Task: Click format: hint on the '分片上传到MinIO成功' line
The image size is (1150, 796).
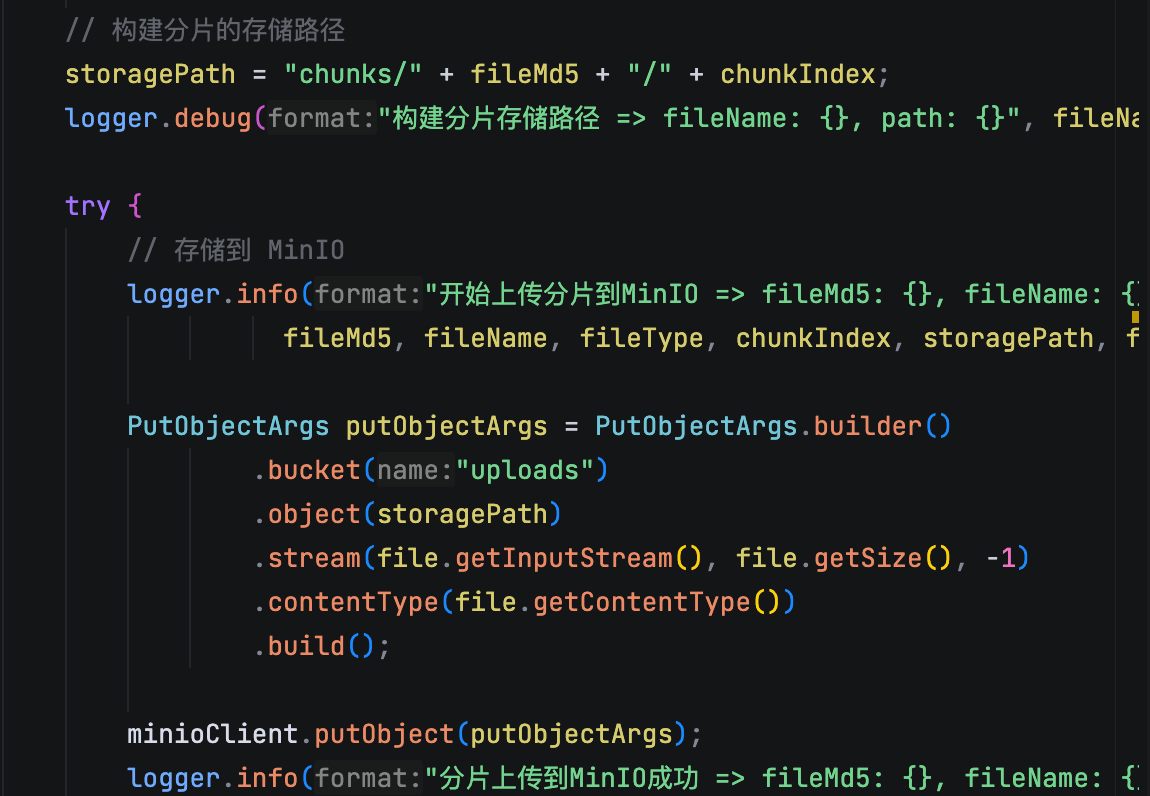Action: pyautogui.click(x=369, y=778)
